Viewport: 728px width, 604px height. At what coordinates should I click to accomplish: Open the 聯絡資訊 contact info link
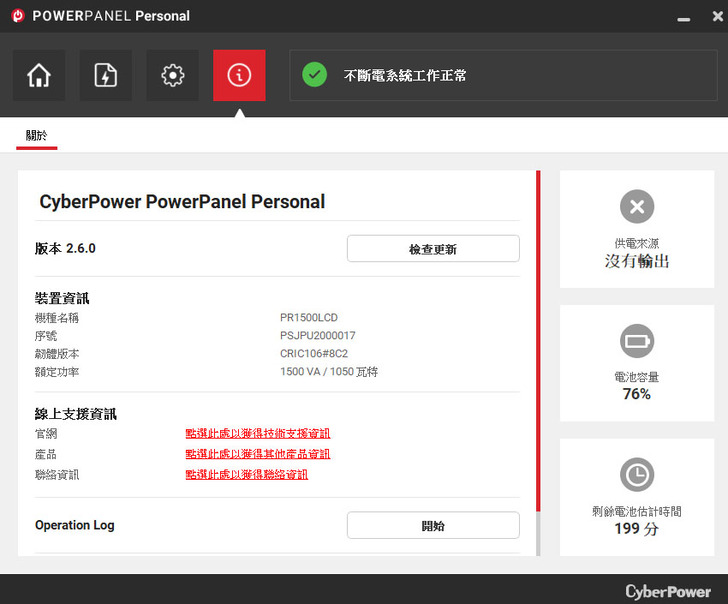pos(246,475)
